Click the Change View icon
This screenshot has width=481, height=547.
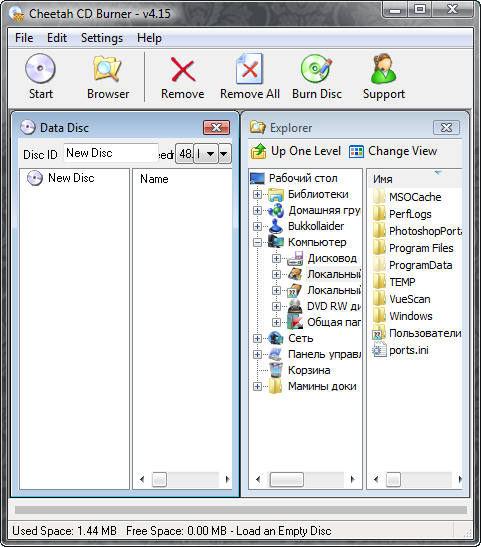tap(356, 151)
